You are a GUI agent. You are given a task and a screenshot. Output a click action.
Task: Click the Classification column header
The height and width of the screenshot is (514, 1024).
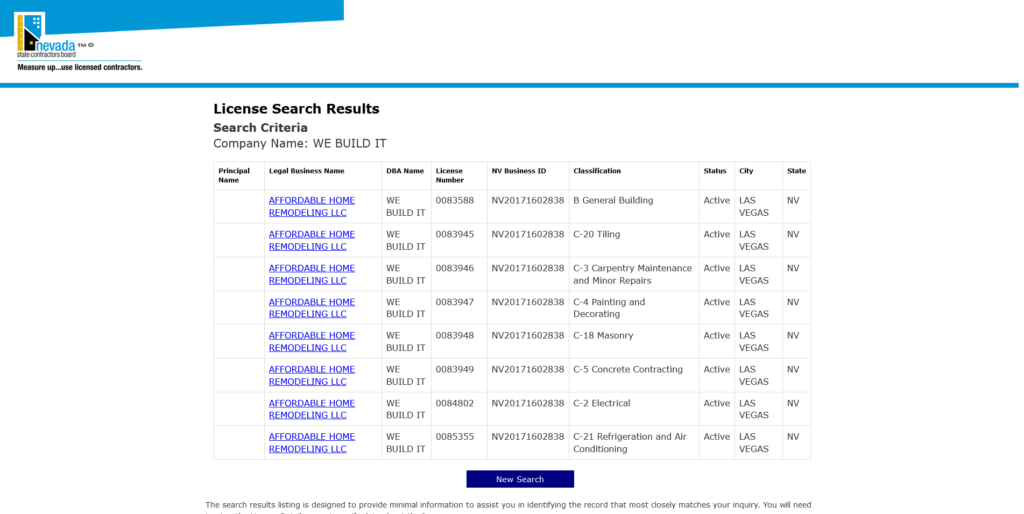click(x=597, y=171)
